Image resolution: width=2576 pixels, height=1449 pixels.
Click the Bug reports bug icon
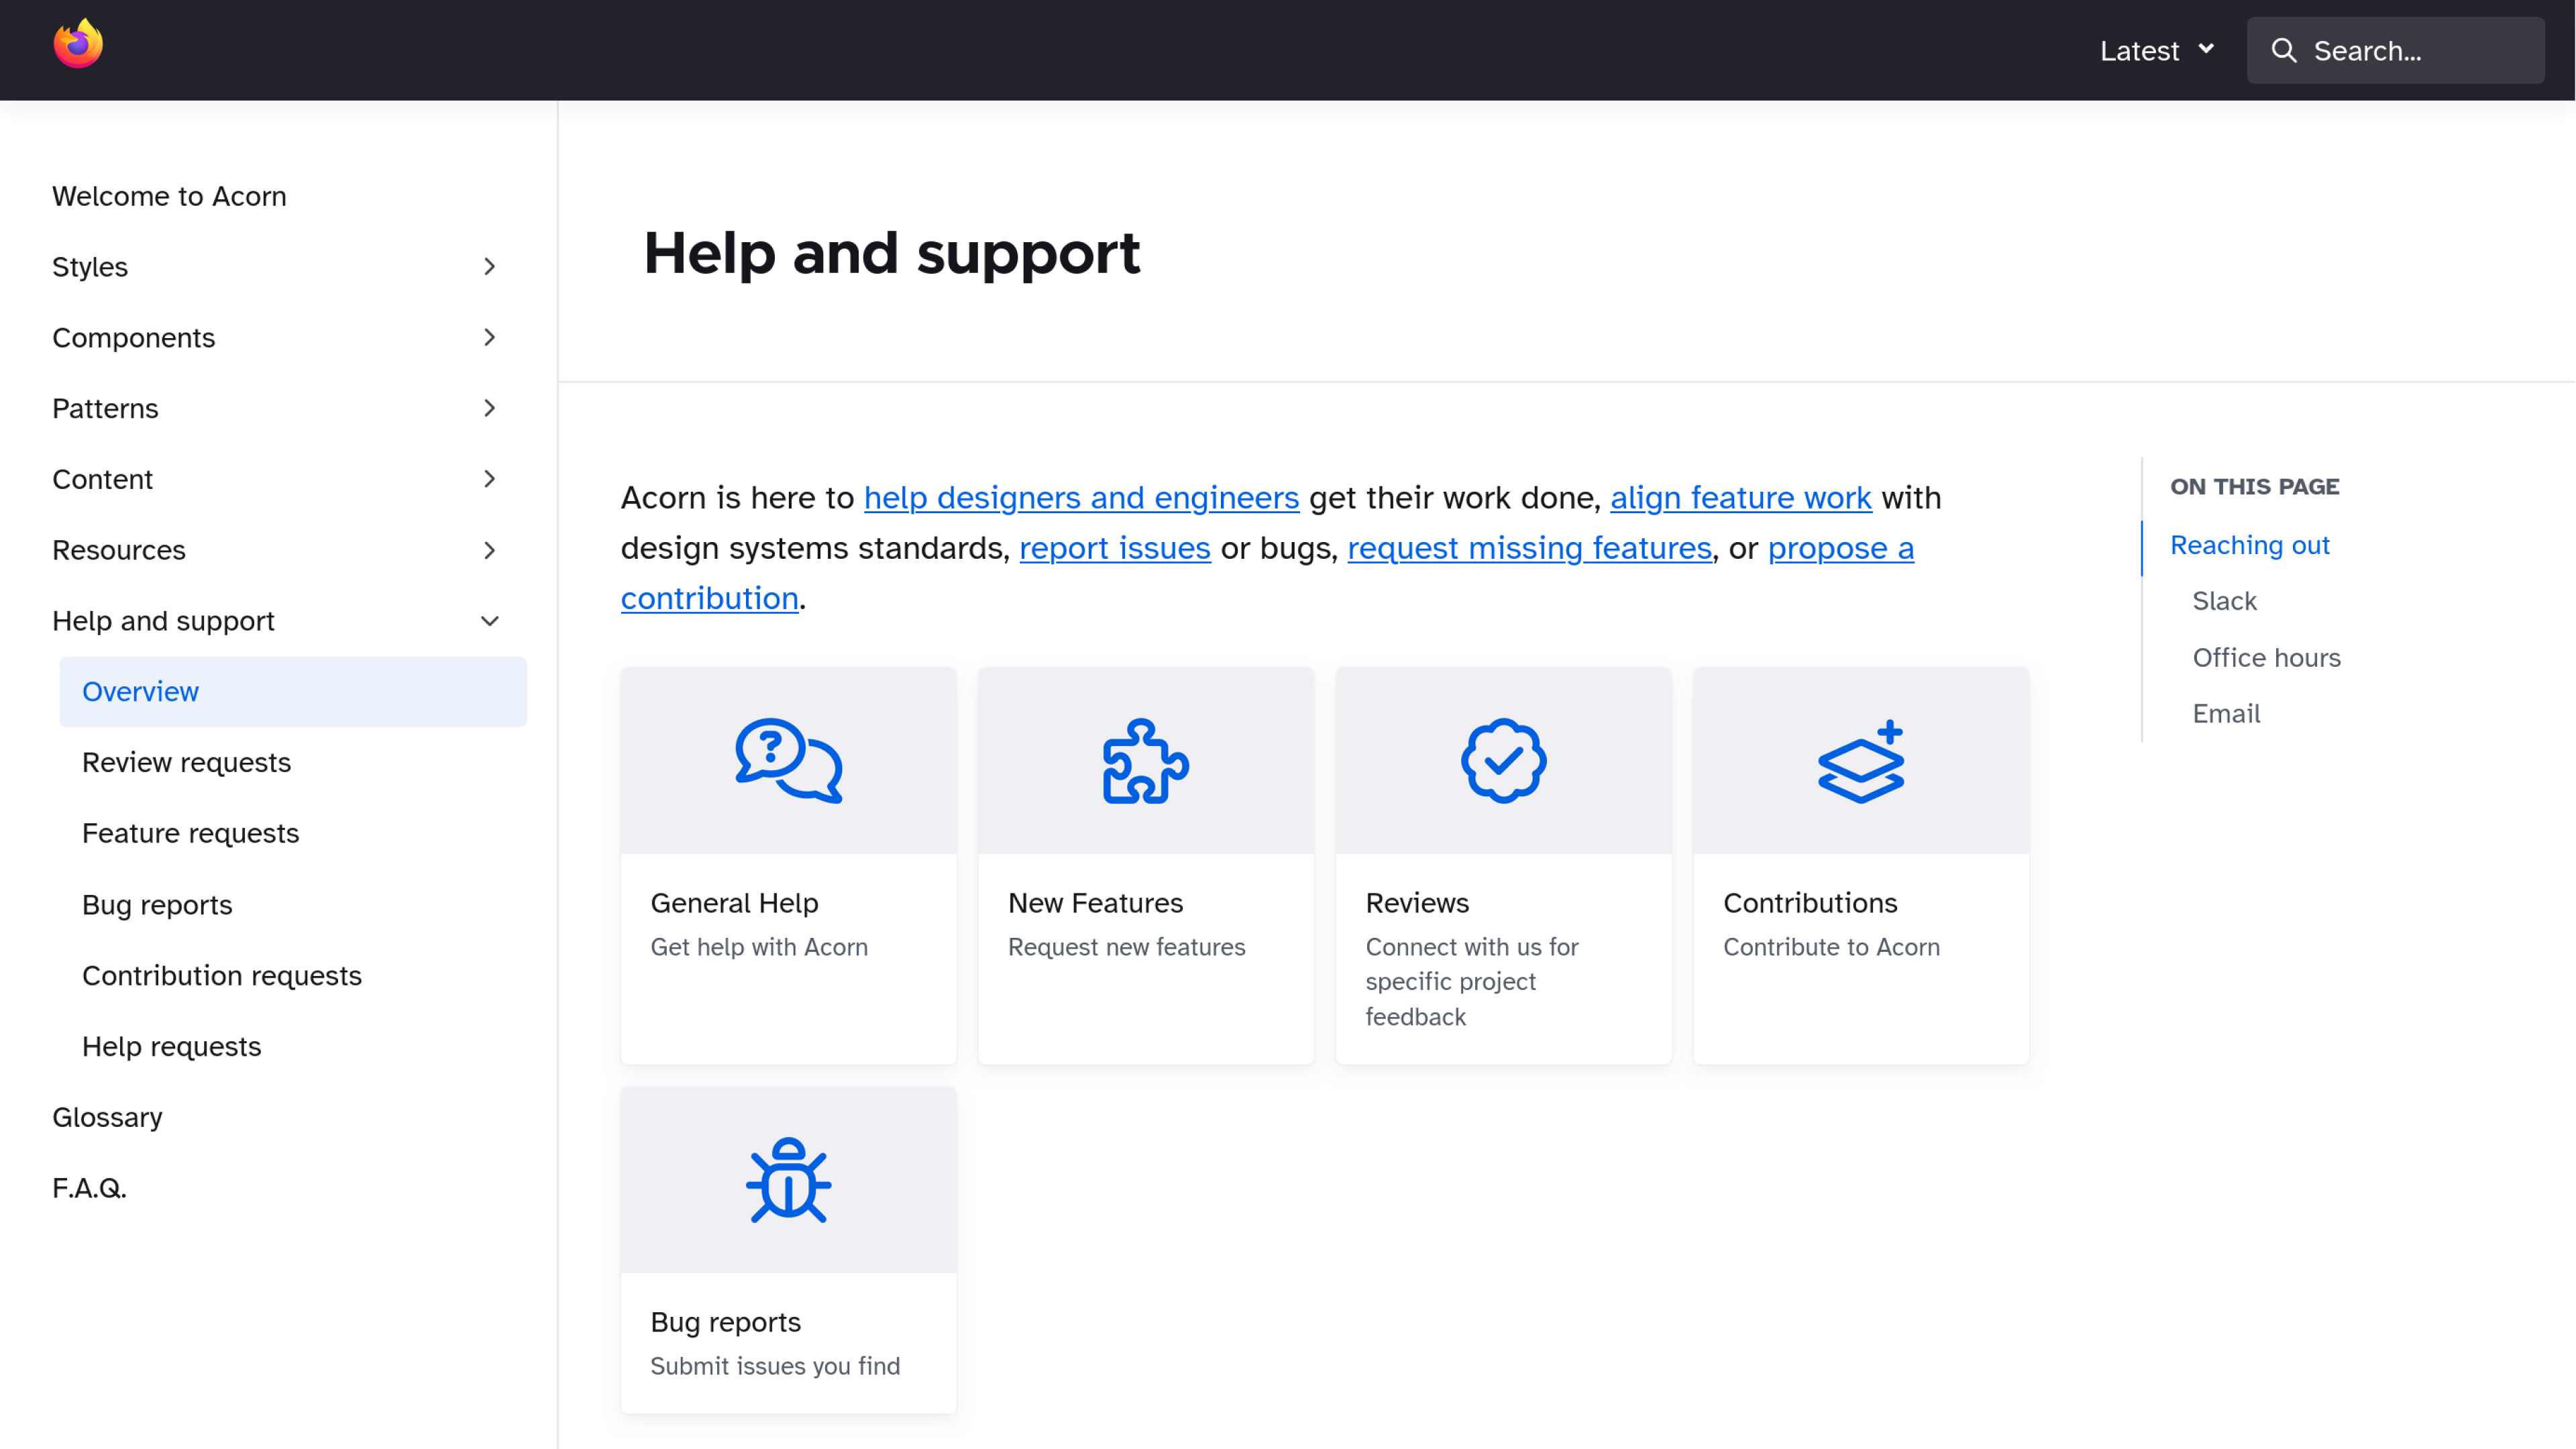(x=789, y=1180)
